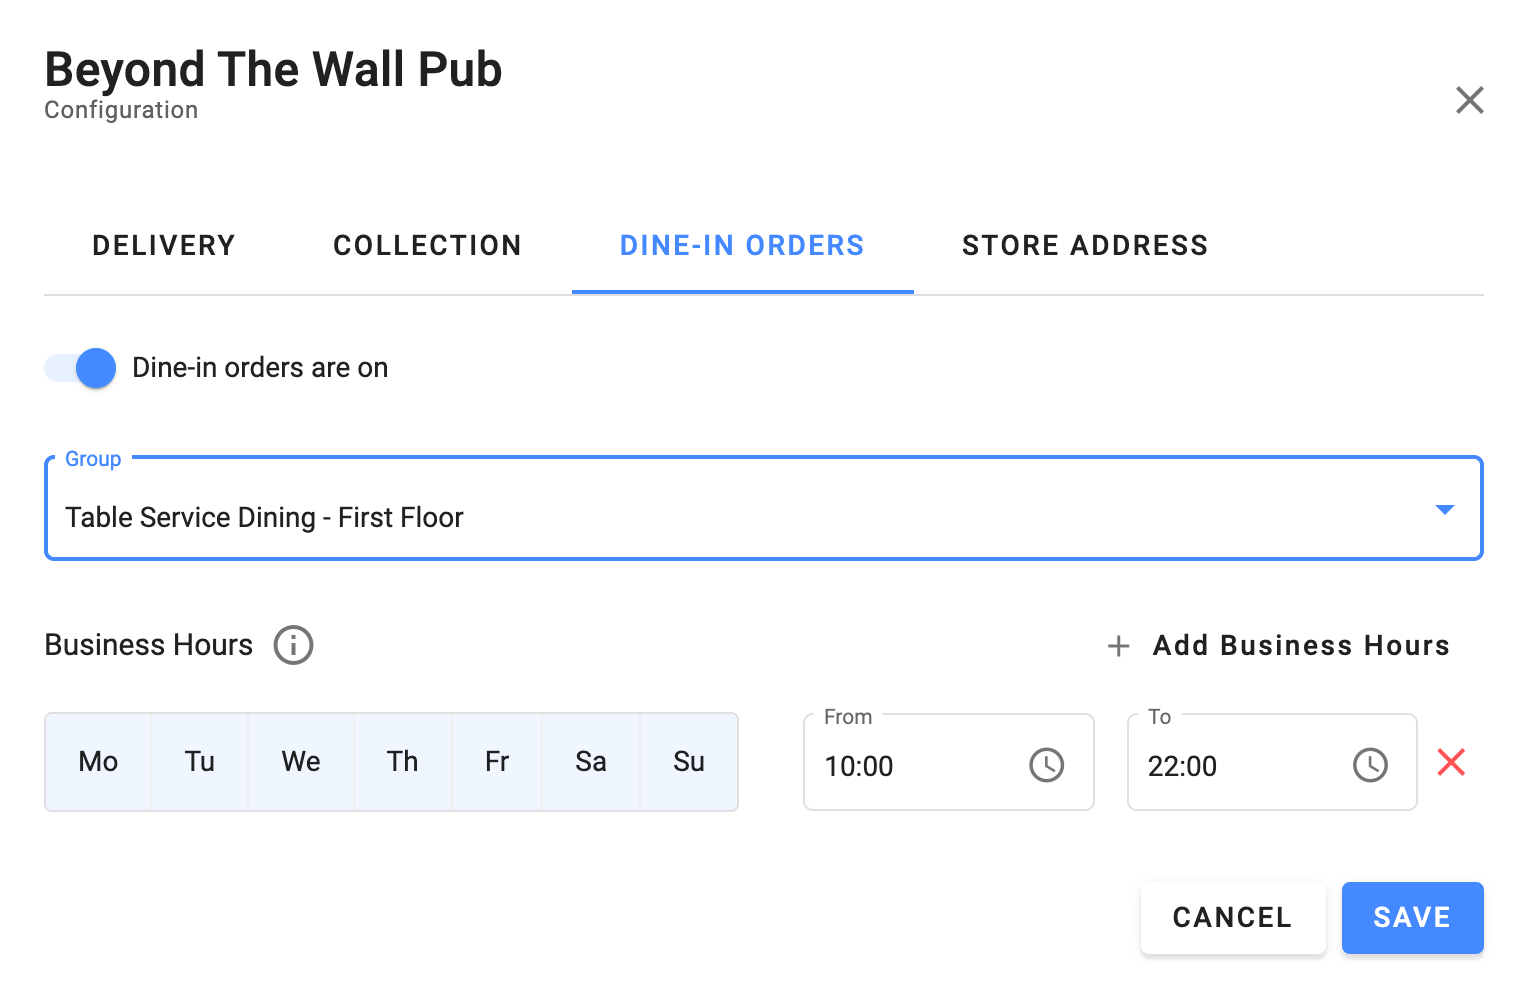Deselect Saturday from business days
The height and width of the screenshot is (982, 1530).
590,762
